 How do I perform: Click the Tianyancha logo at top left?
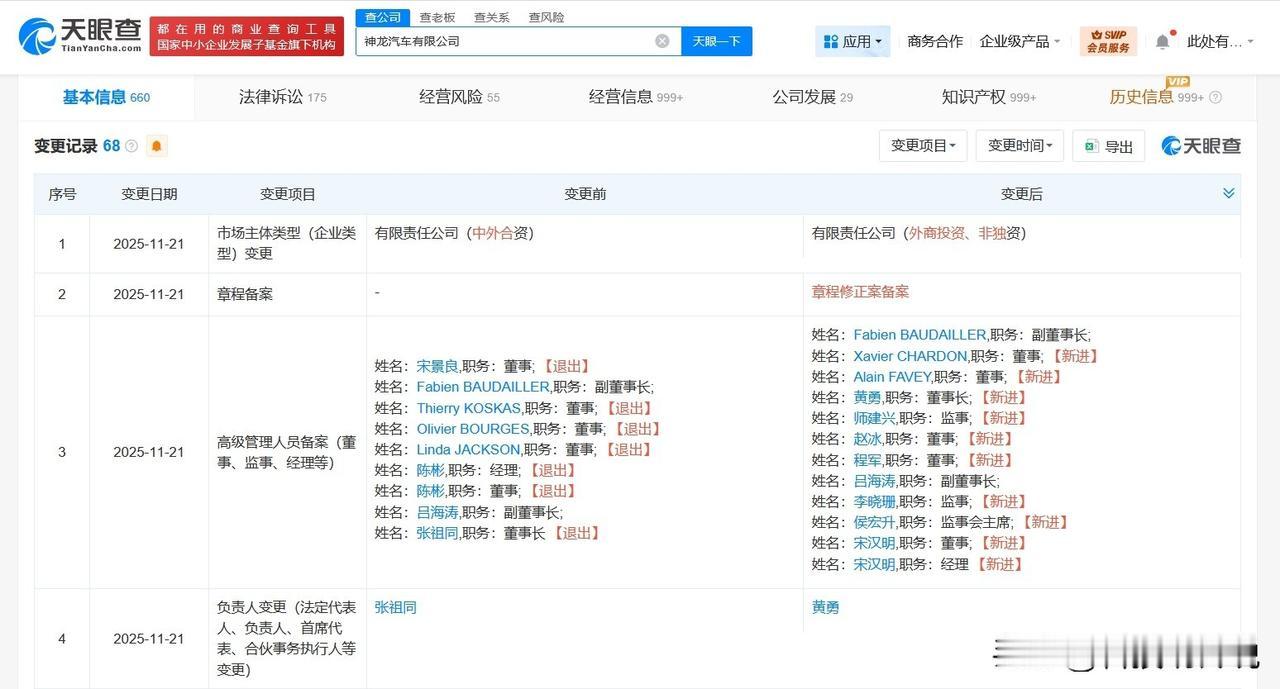(80, 35)
